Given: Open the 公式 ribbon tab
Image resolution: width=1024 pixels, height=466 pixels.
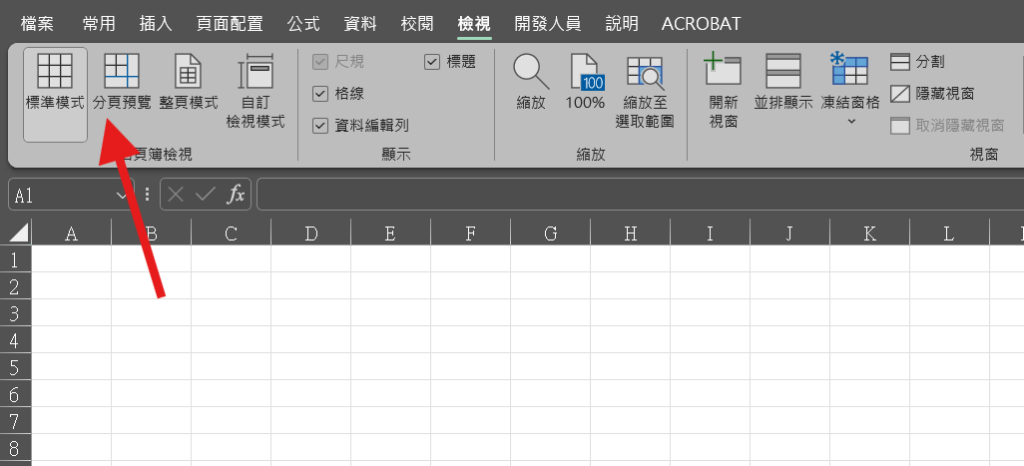Looking at the screenshot, I should coord(303,23).
